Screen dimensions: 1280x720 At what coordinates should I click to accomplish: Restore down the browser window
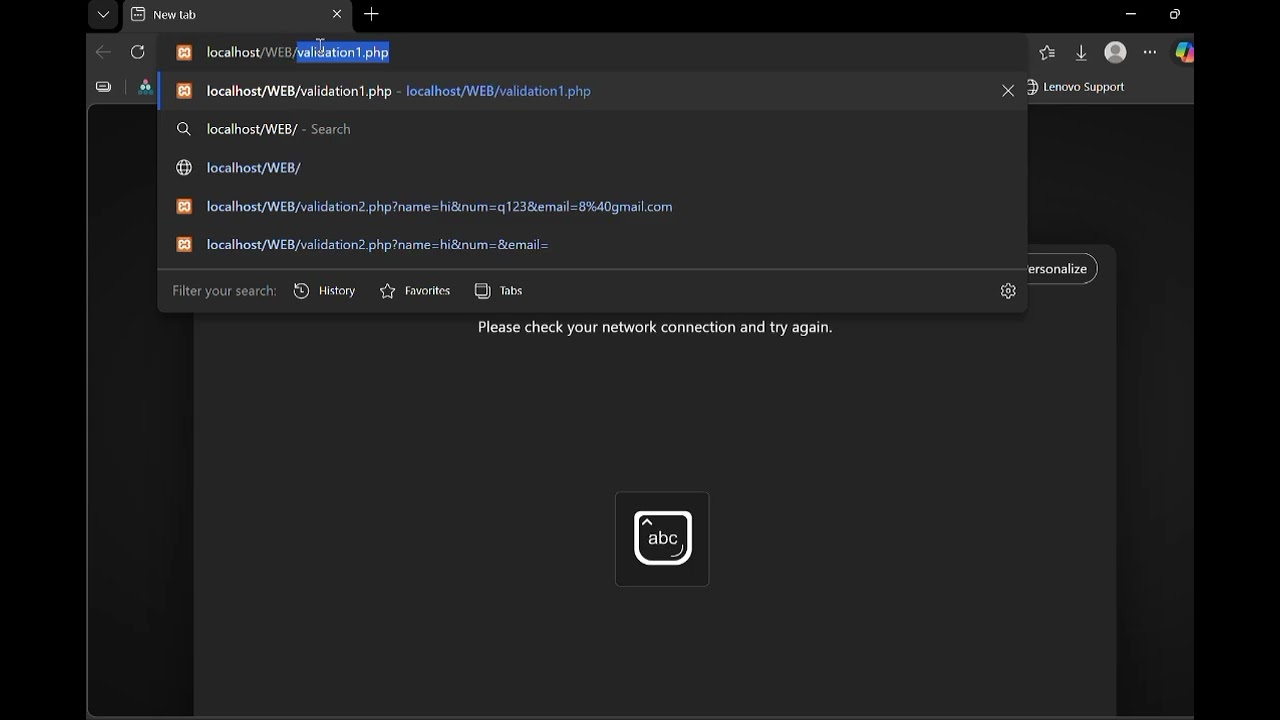point(1175,14)
